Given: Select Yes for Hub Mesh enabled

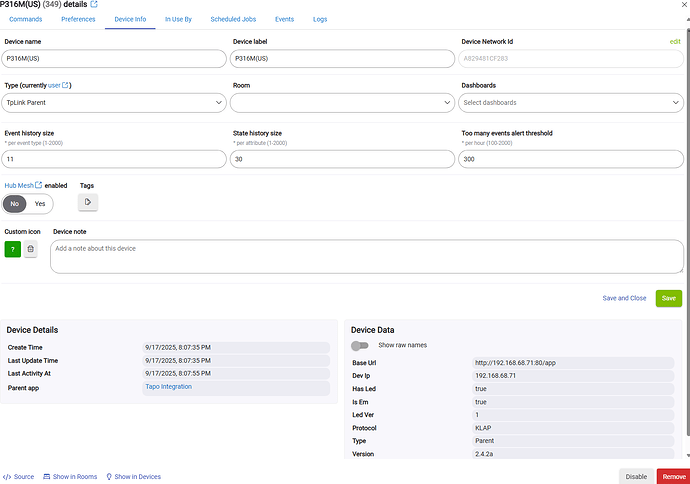Looking at the screenshot, I should [40, 204].
